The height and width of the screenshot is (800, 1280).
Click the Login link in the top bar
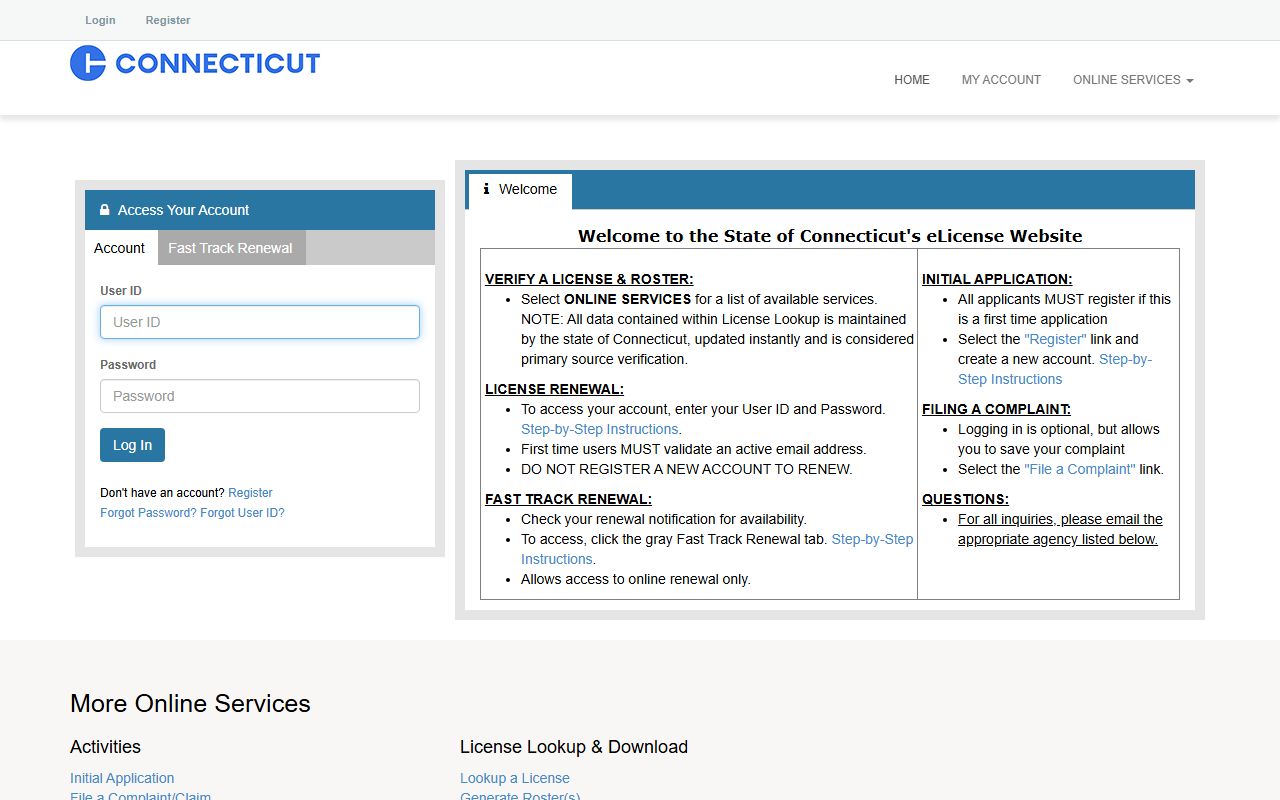tap(100, 20)
